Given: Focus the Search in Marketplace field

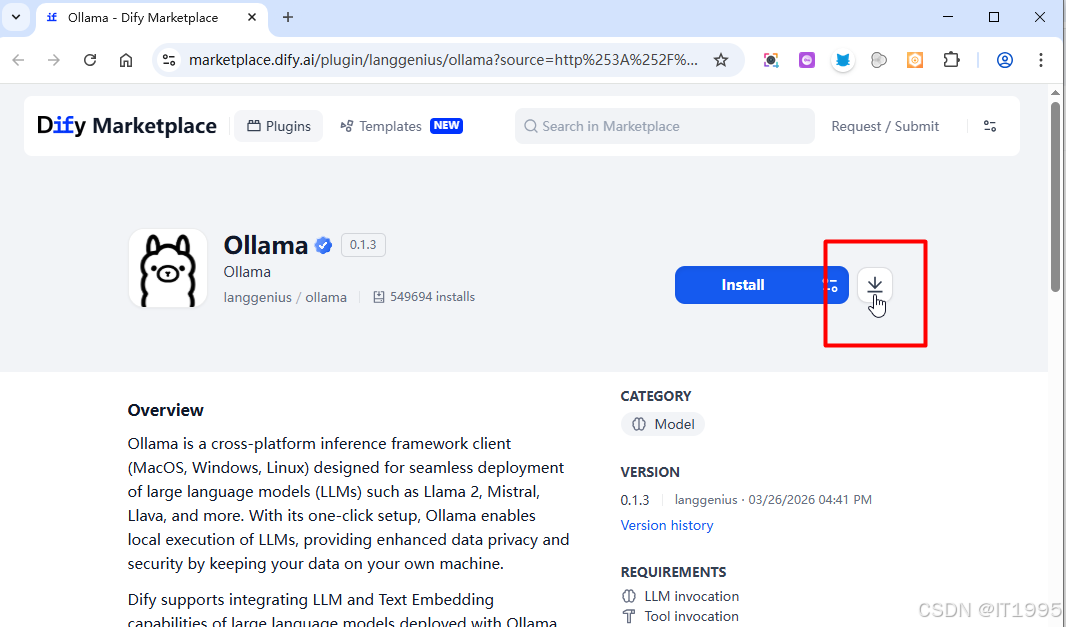Looking at the screenshot, I should [665, 126].
